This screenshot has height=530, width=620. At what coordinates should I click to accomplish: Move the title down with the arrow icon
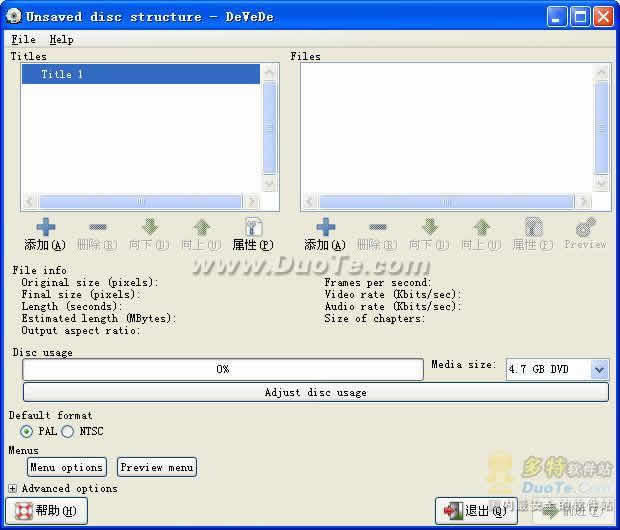149,228
